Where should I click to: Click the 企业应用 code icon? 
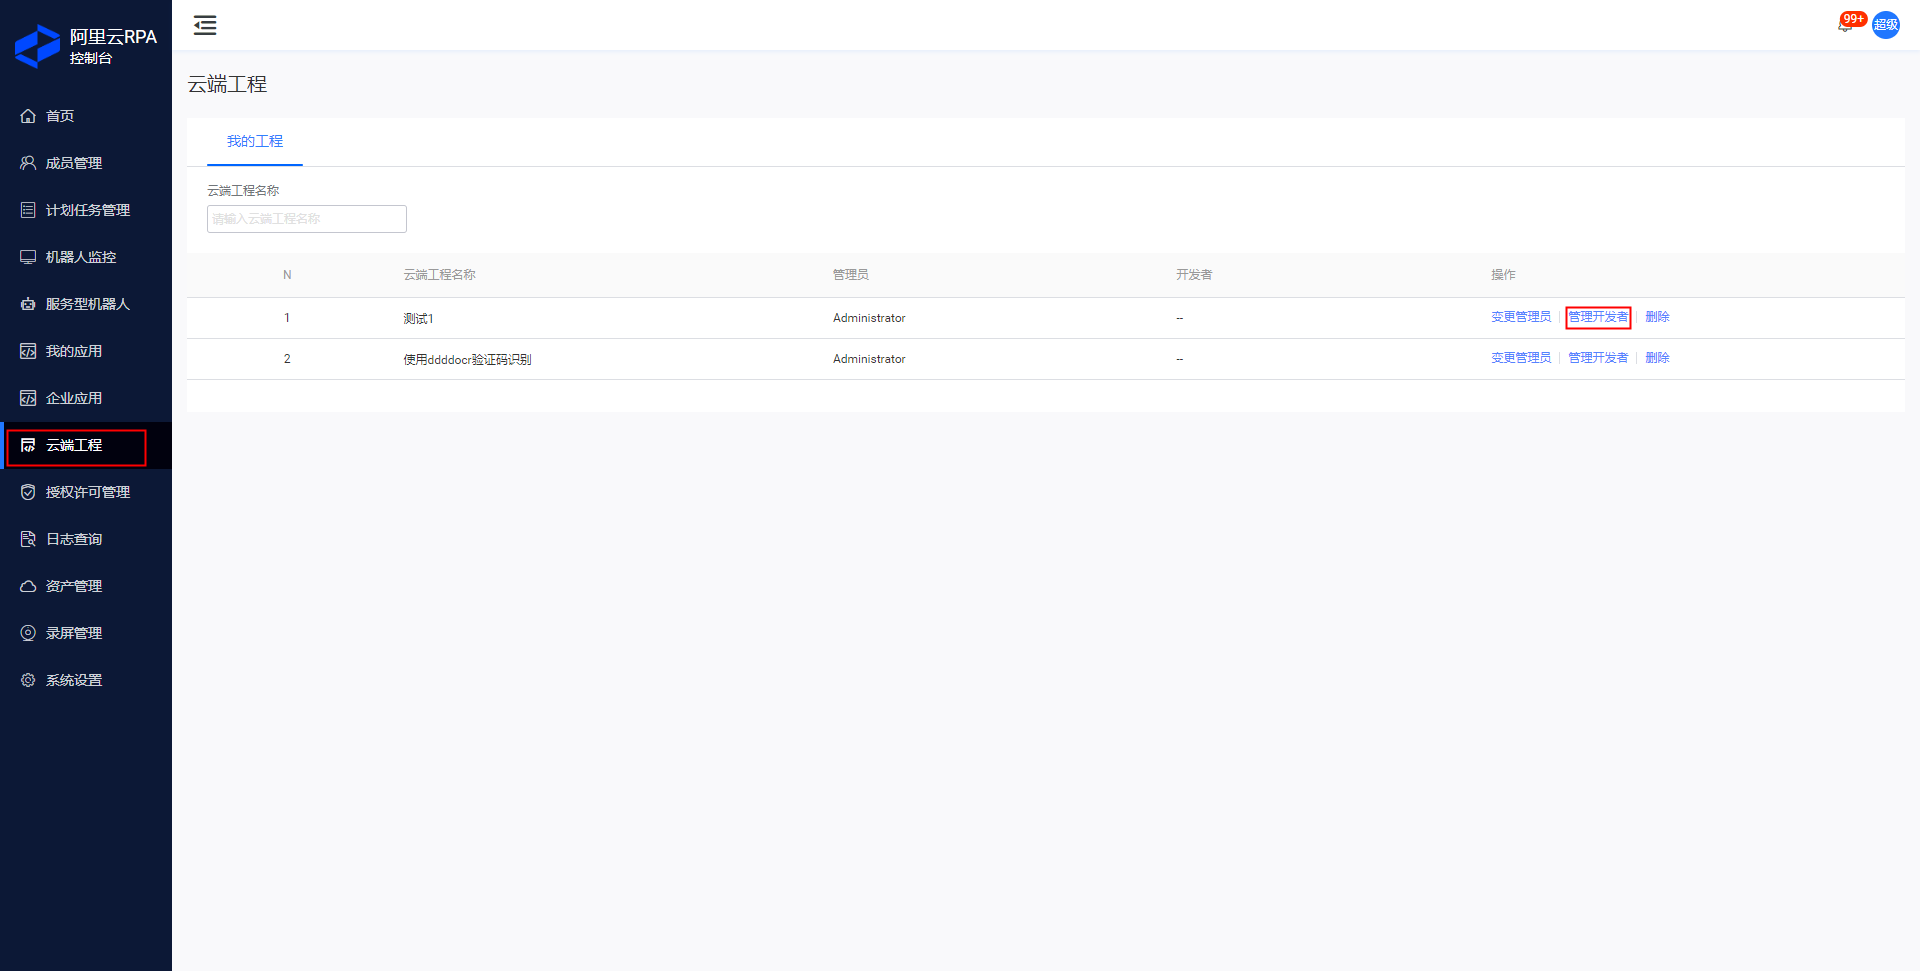point(28,398)
